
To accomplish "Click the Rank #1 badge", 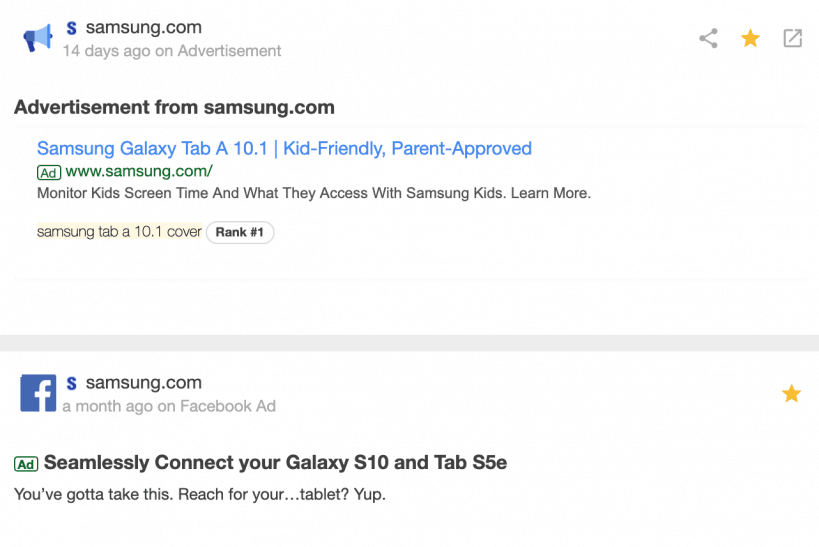I will pos(240,232).
